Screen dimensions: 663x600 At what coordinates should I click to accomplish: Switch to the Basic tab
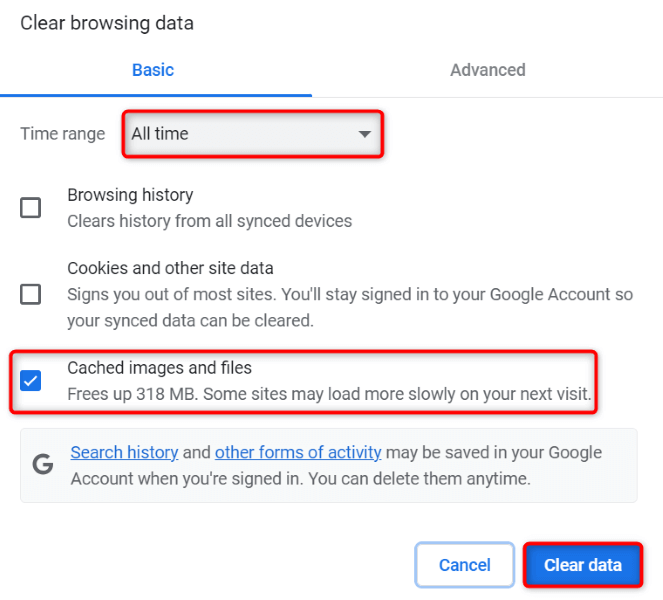tap(153, 70)
